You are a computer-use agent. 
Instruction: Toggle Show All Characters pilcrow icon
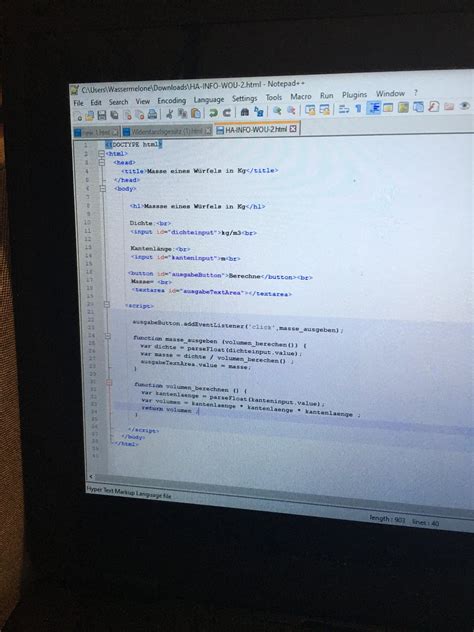coord(358,108)
